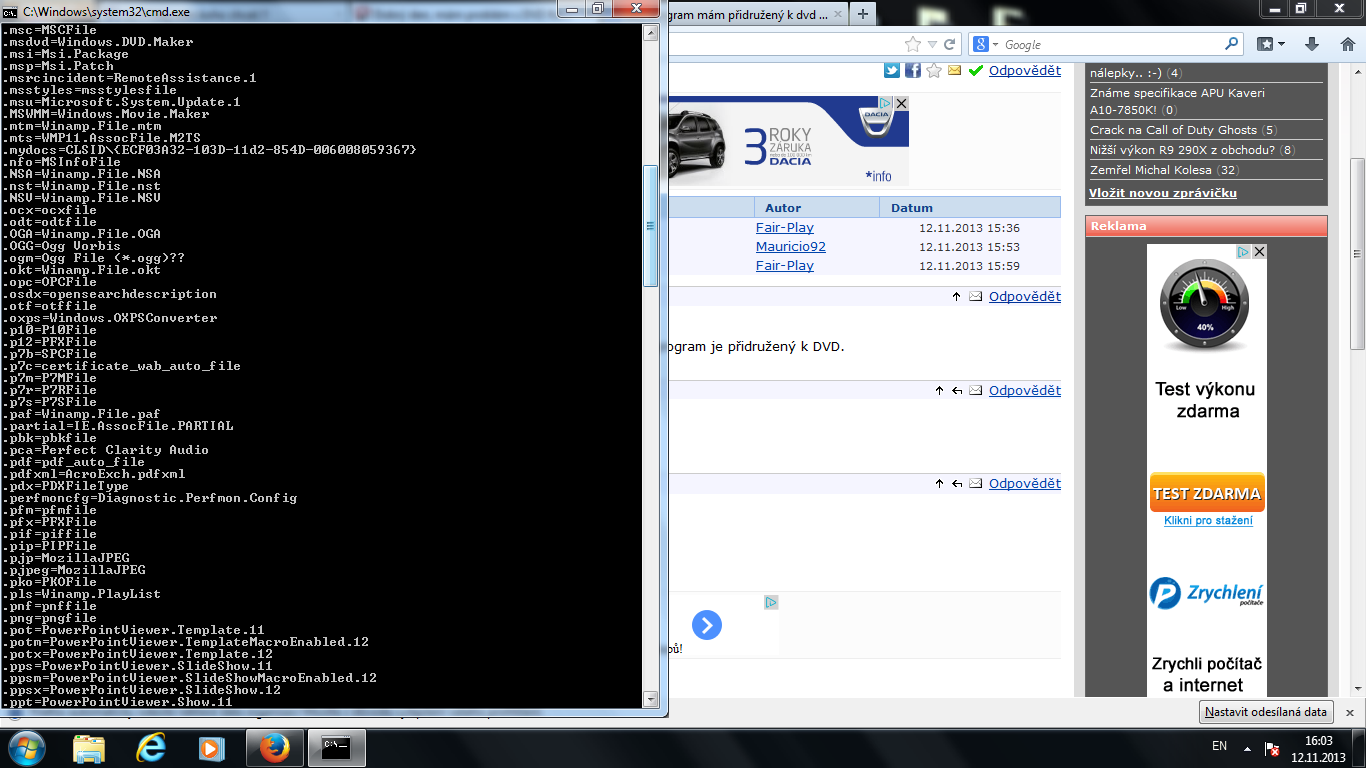Open a new Firefox tab with the plus button
Viewport: 1366px width, 768px height.
[x=862, y=13]
